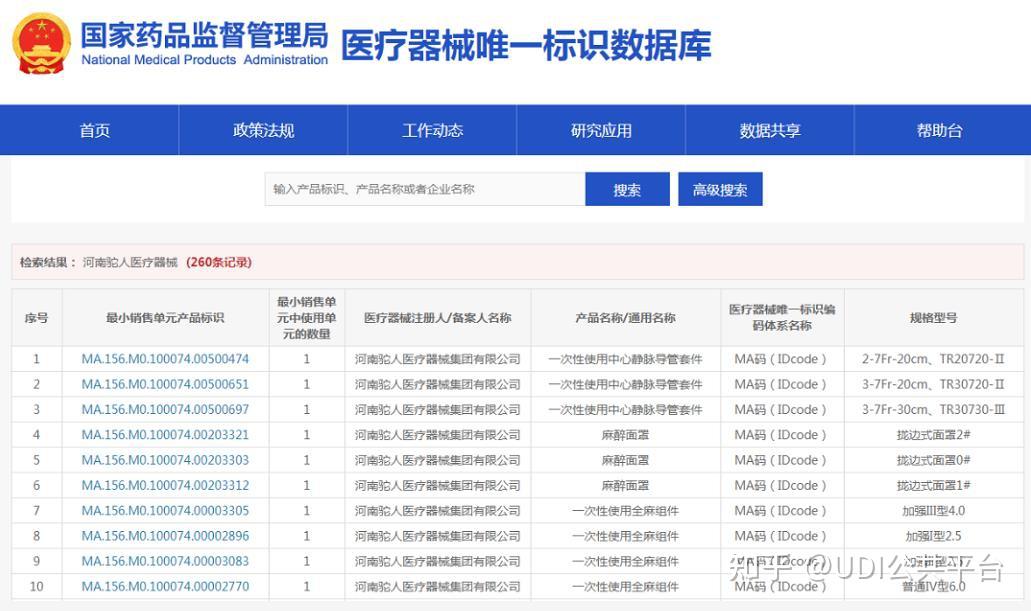Open product link MA.156.M0.100074.00500651
Image resolution: width=1031 pixels, height=611 pixels.
tap(165, 384)
